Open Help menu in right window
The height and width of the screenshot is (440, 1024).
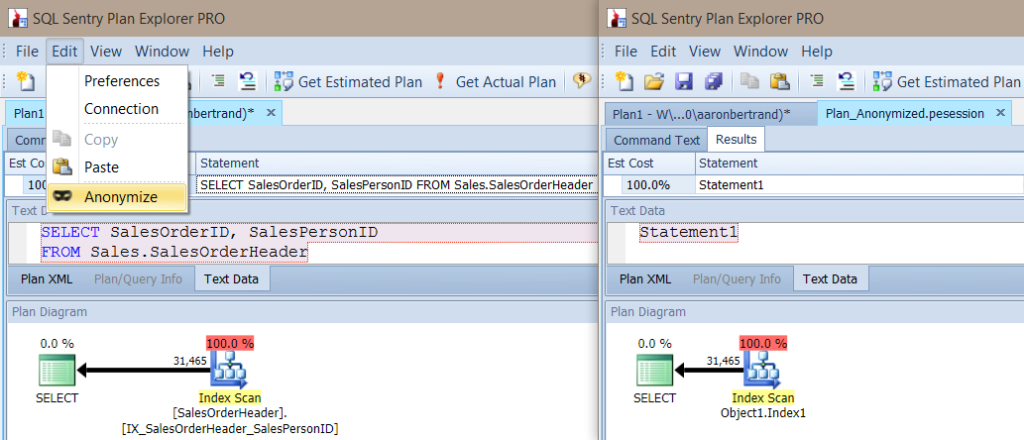click(816, 52)
